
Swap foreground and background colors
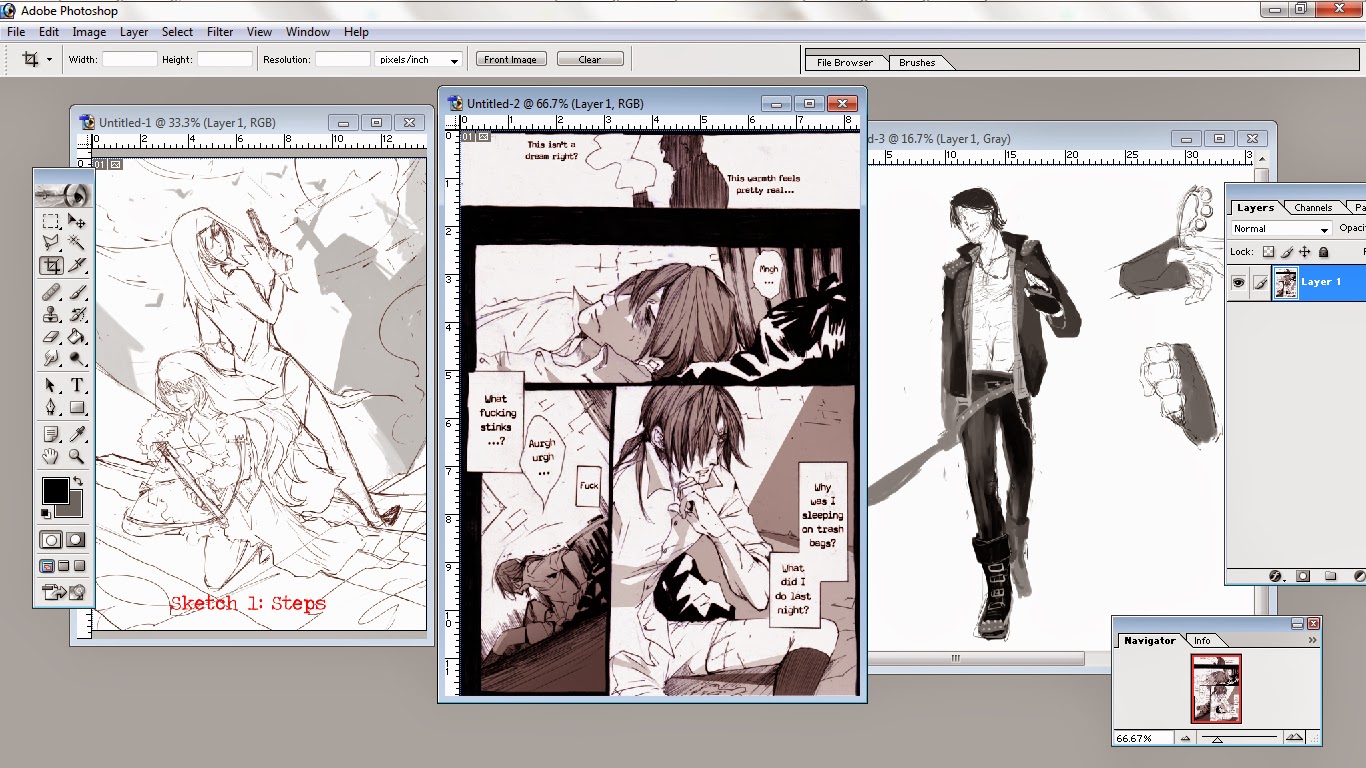pos(77,483)
